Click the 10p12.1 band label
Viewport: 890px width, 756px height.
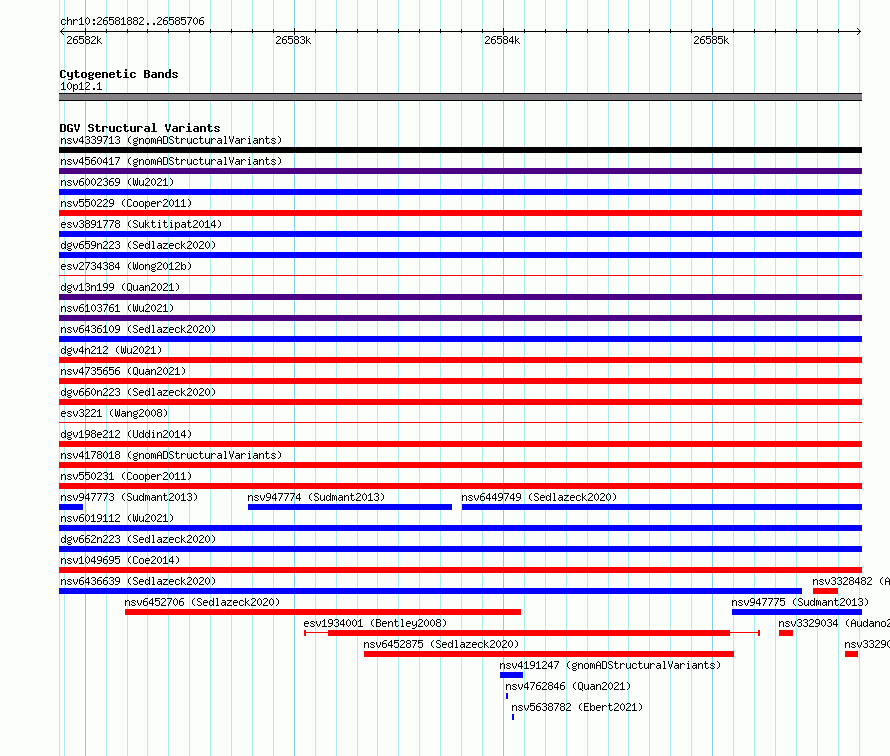coord(81,86)
